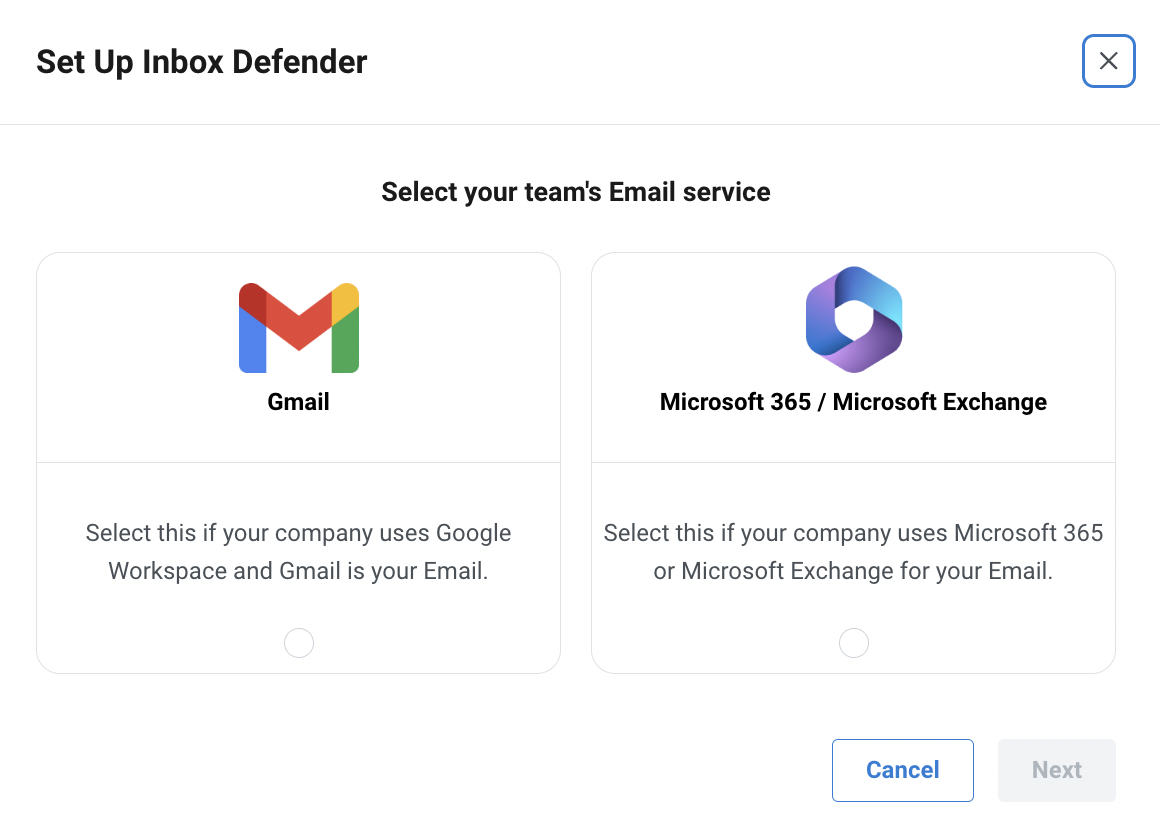The width and height of the screenshot is (1160, 832).
Task: Cancel the Inbox Defender setup
Action: [x=903, y=770]
